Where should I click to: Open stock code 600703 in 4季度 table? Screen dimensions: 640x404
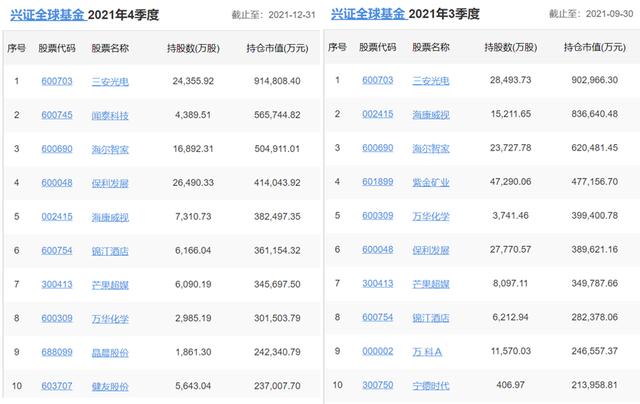[x=57, y=81]
